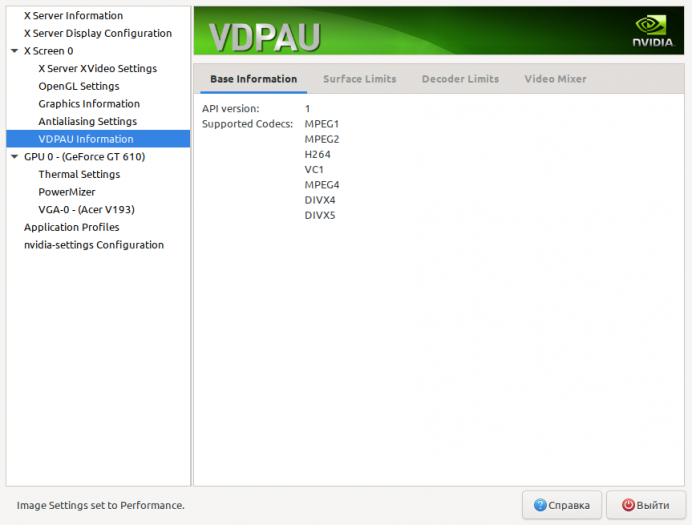Click the H264 codec entry
The width and height of the screenshot is (692, 525).
coord(317,155)
